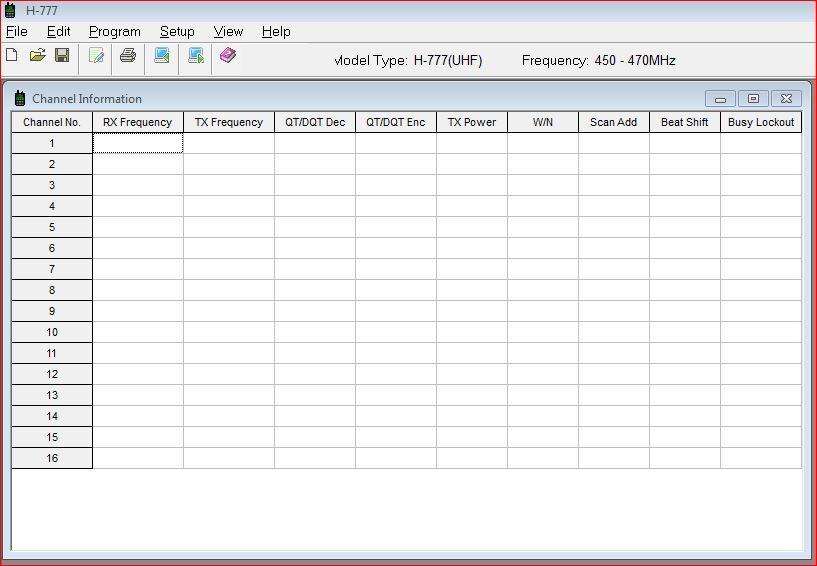Click the W/N cell for channel 8
Viewport: 817px width, 566px height.
click(542, 290)
